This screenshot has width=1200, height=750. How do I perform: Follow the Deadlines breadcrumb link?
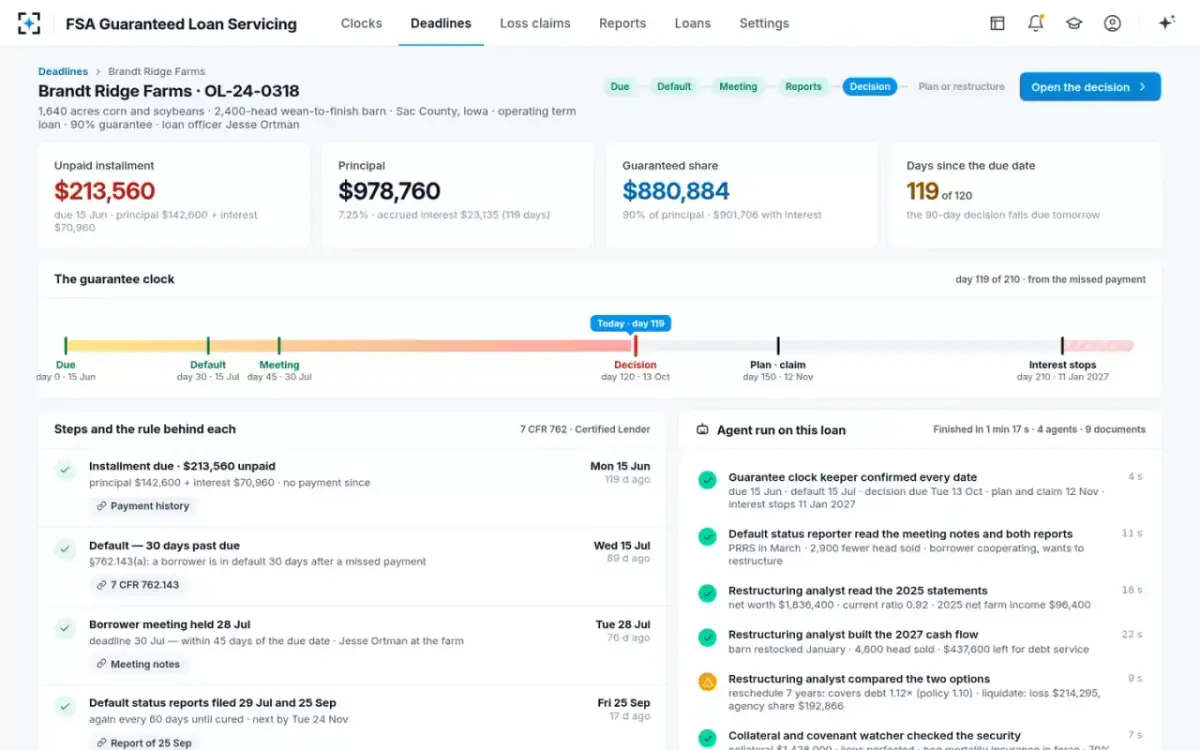pos(62,72)
